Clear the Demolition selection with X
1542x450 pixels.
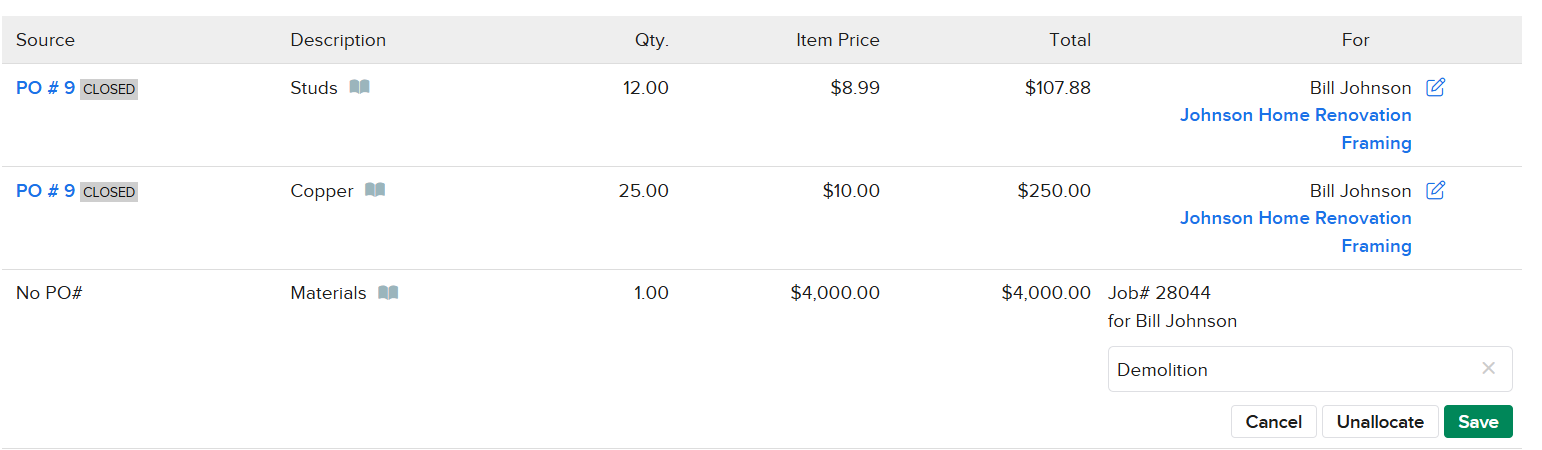point(1488,369)
